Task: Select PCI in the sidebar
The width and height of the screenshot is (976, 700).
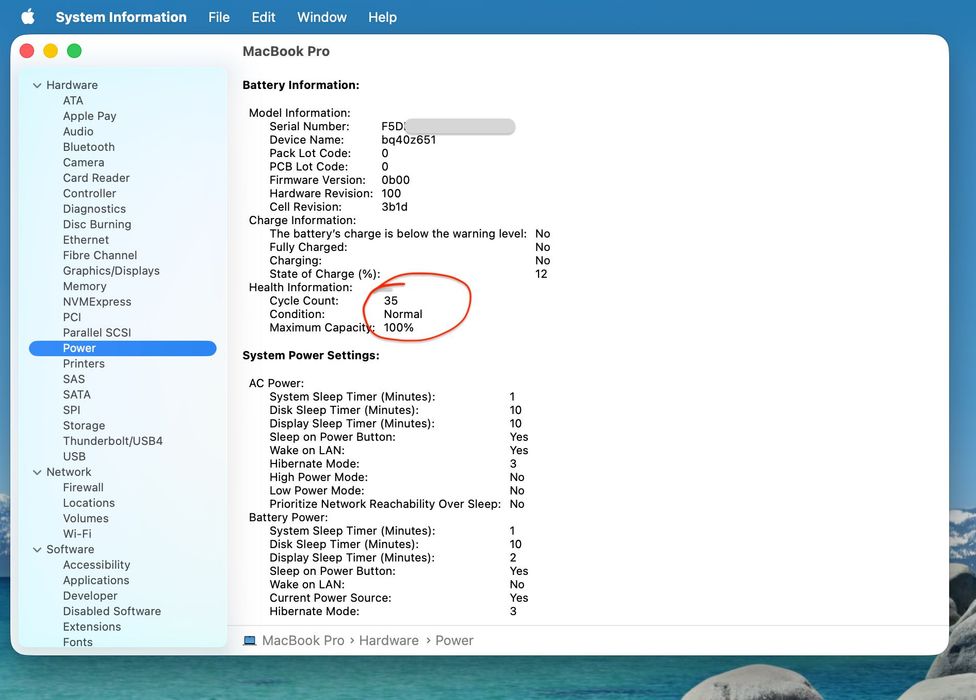Action: (x=72, y=317)
